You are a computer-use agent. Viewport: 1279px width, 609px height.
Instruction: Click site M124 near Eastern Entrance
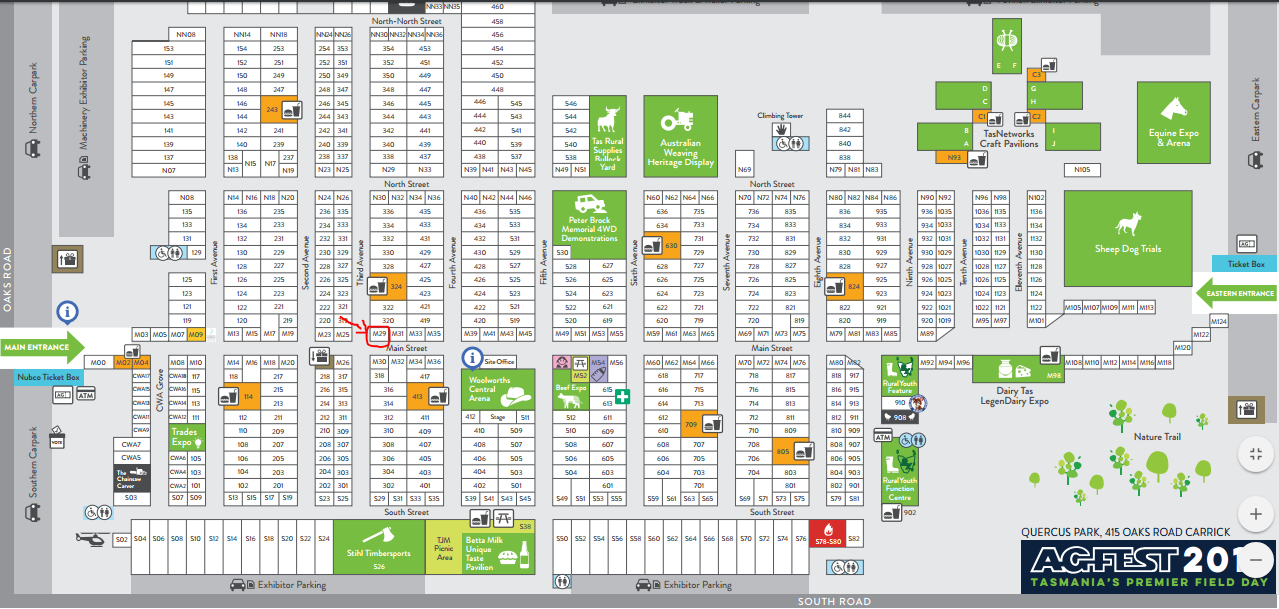(x=1218, y=321)
